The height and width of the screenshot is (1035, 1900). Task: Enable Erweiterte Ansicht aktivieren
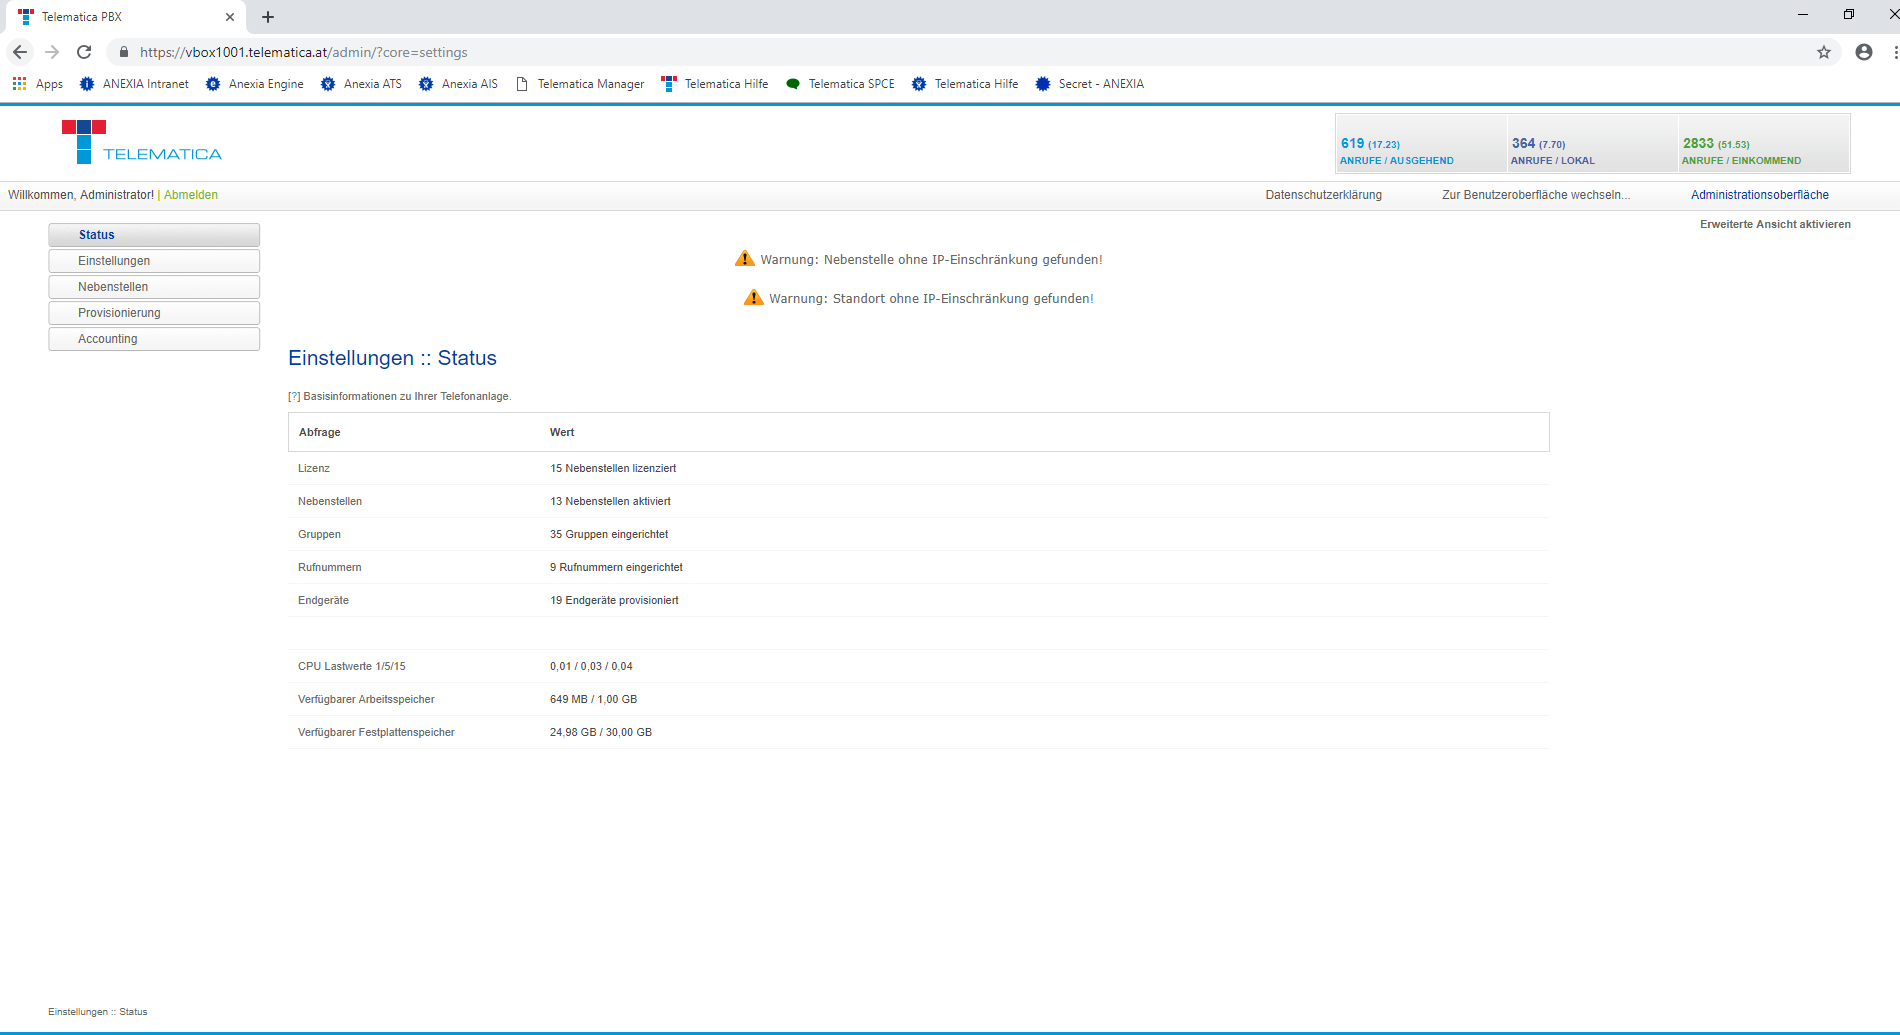point(1774,224)
